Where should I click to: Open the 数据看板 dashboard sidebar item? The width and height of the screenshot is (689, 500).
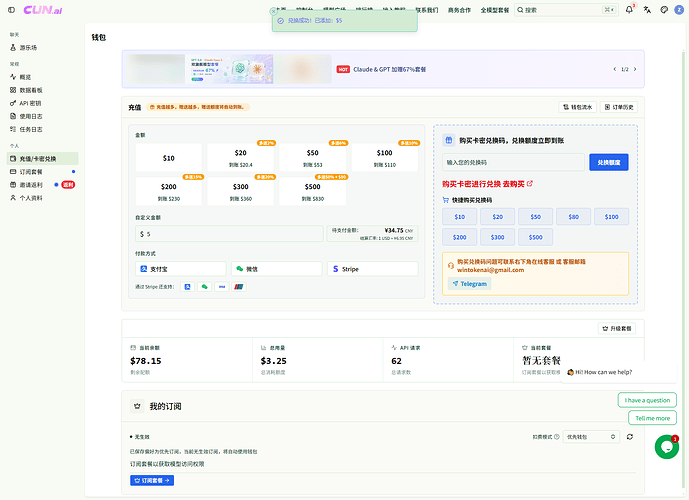click(43, 90)
